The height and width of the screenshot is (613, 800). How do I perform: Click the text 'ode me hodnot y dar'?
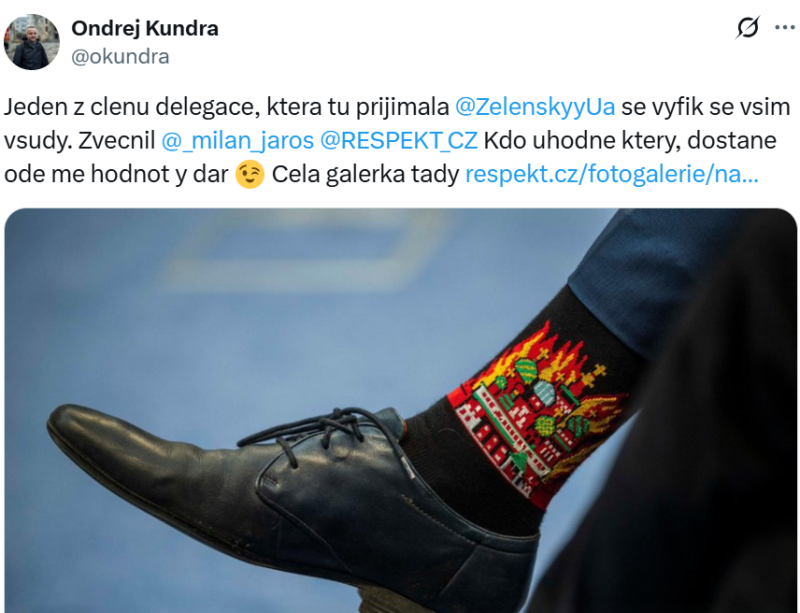(x=116, y=175)
